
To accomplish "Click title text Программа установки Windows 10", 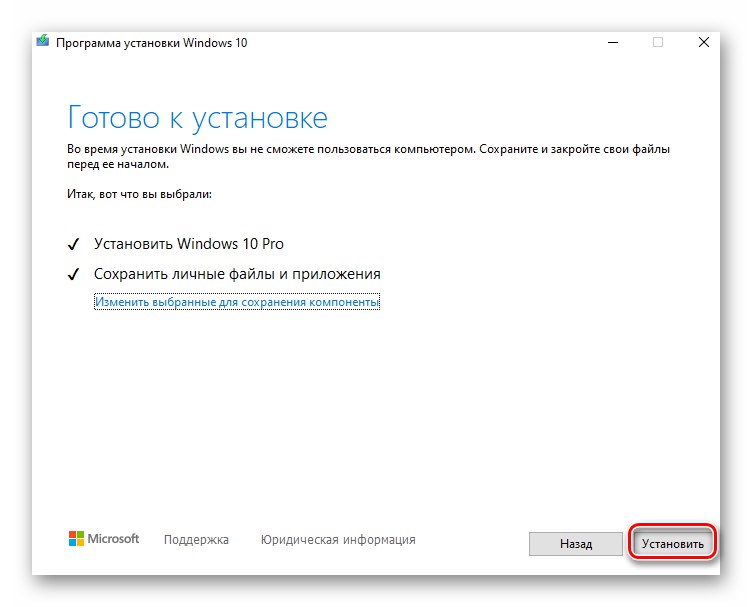I will (152, 43).
